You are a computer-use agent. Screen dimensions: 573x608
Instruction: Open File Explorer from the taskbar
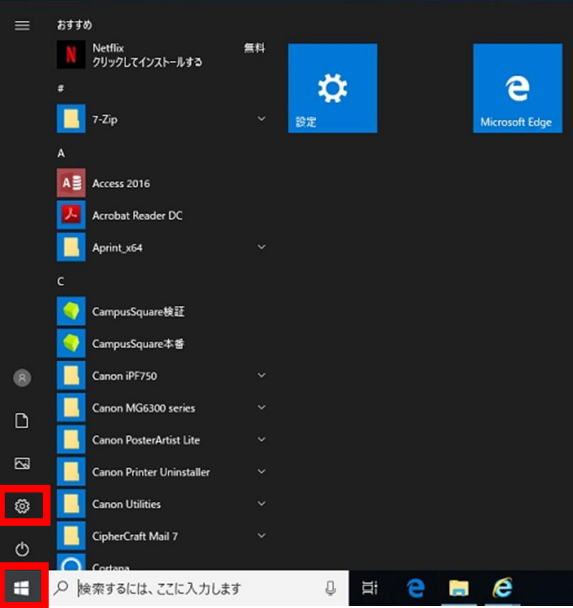click(459, 588)
